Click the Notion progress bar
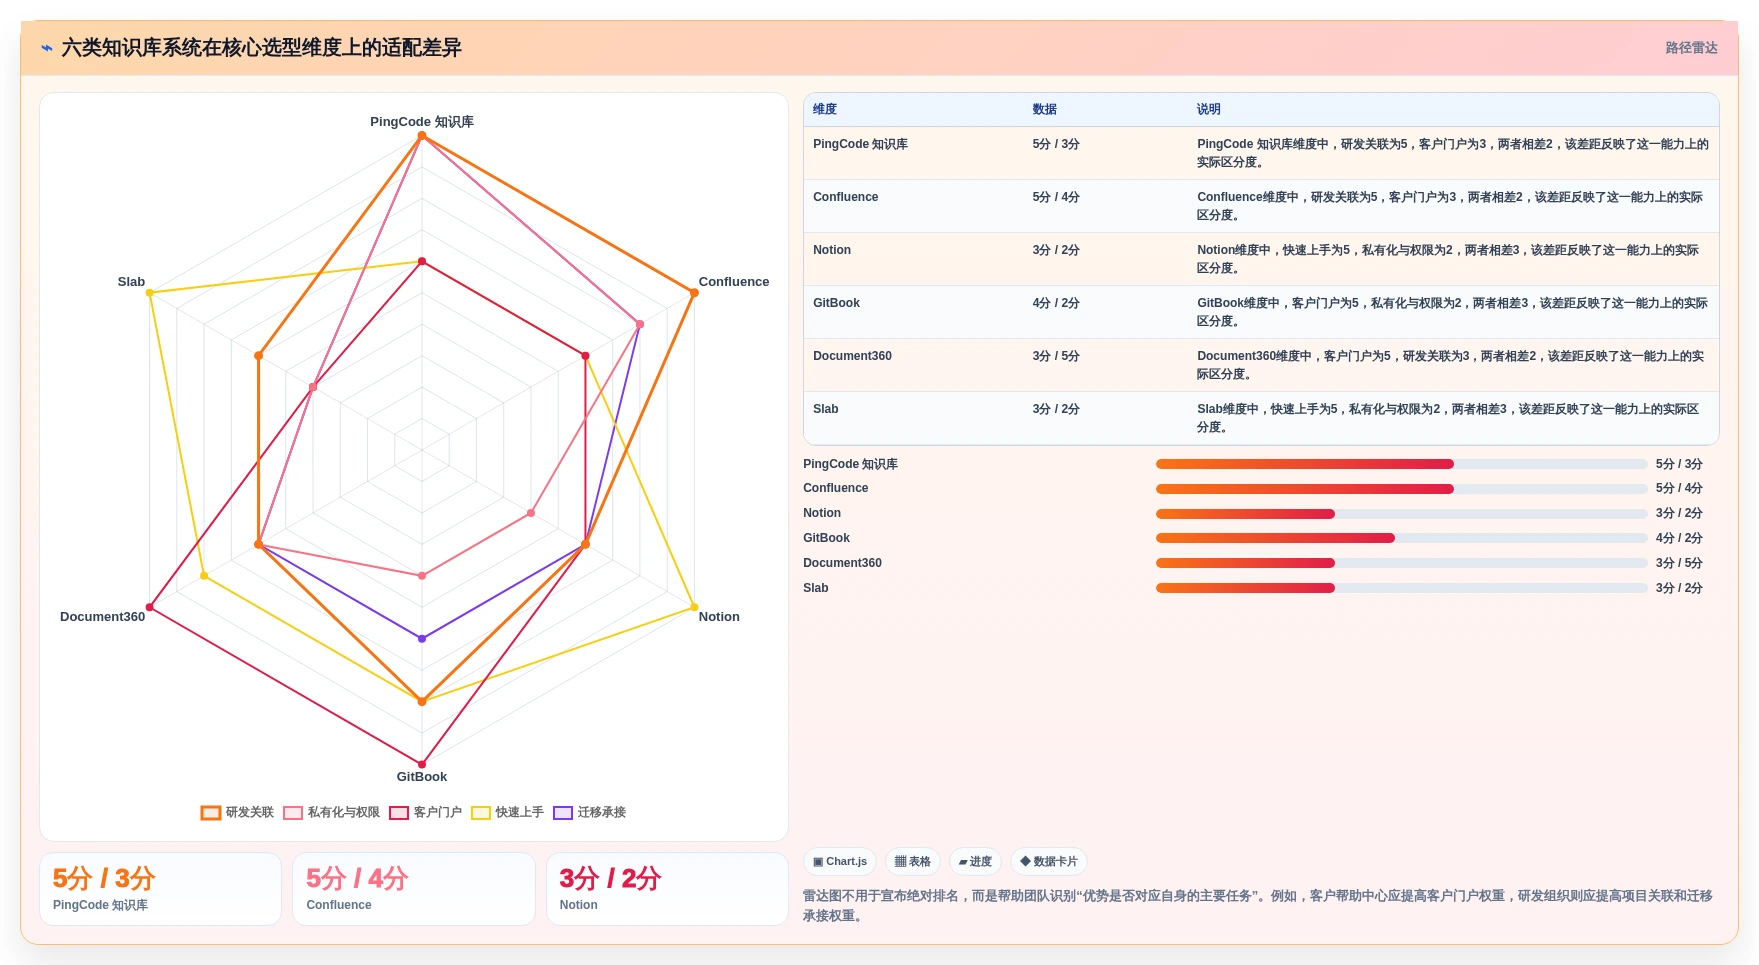This screenshot has height=965, width=1759. coord(1401,514)
